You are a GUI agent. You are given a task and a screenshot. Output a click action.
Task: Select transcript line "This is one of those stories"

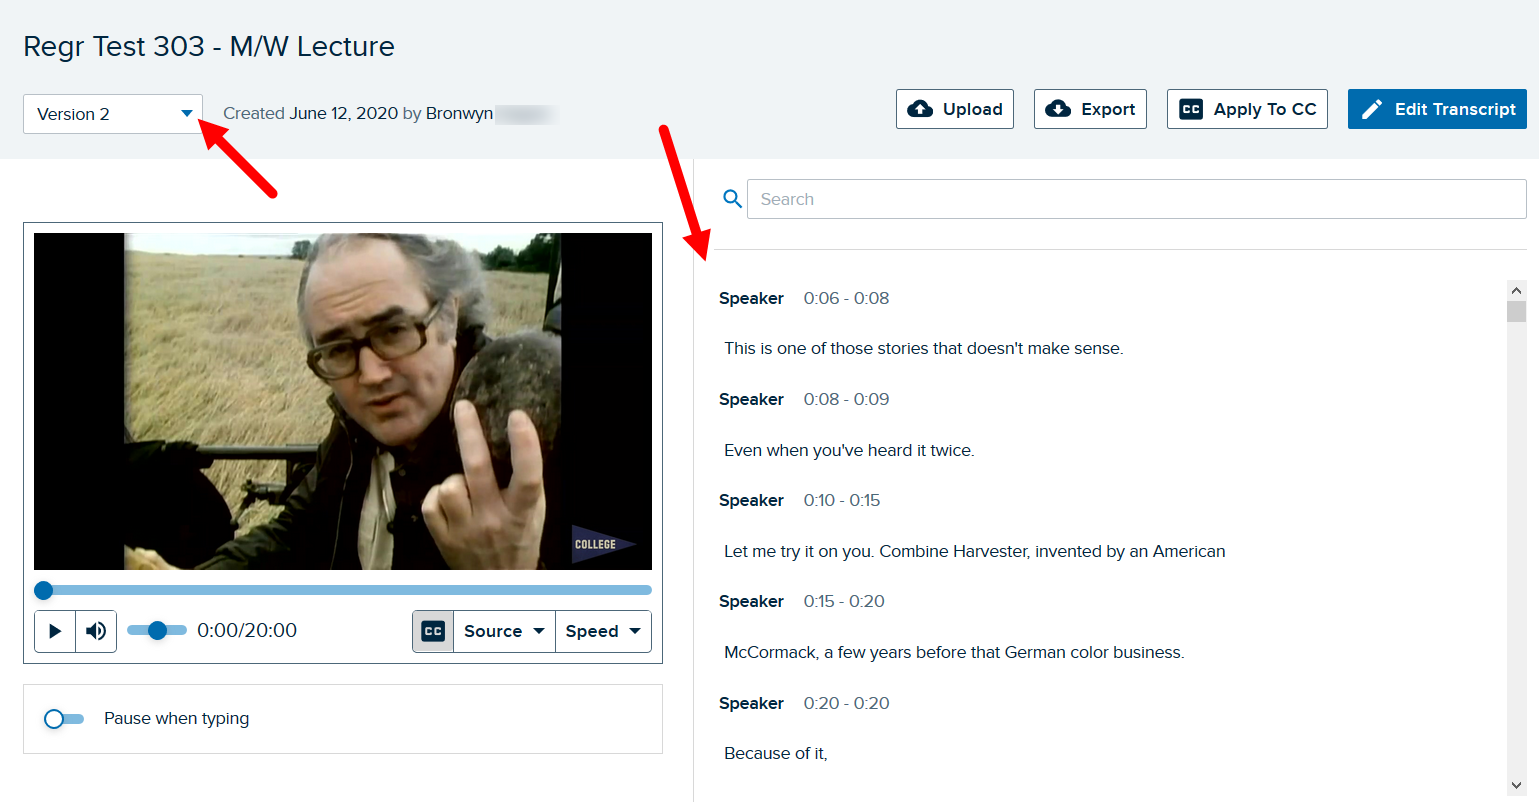click(x=923, y=348)
